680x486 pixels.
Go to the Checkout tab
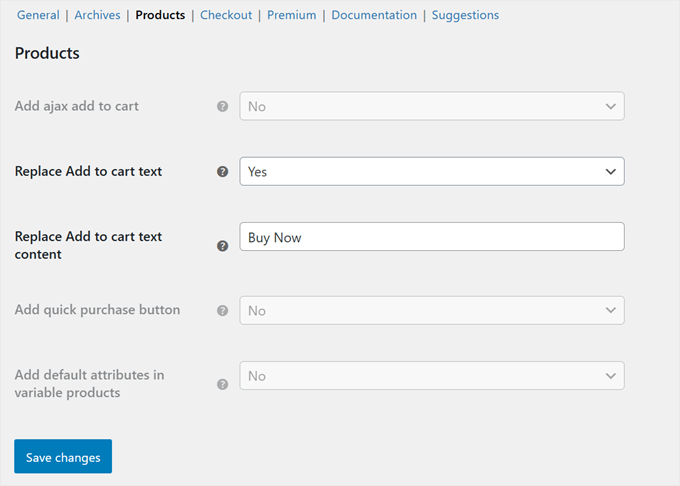226,15
